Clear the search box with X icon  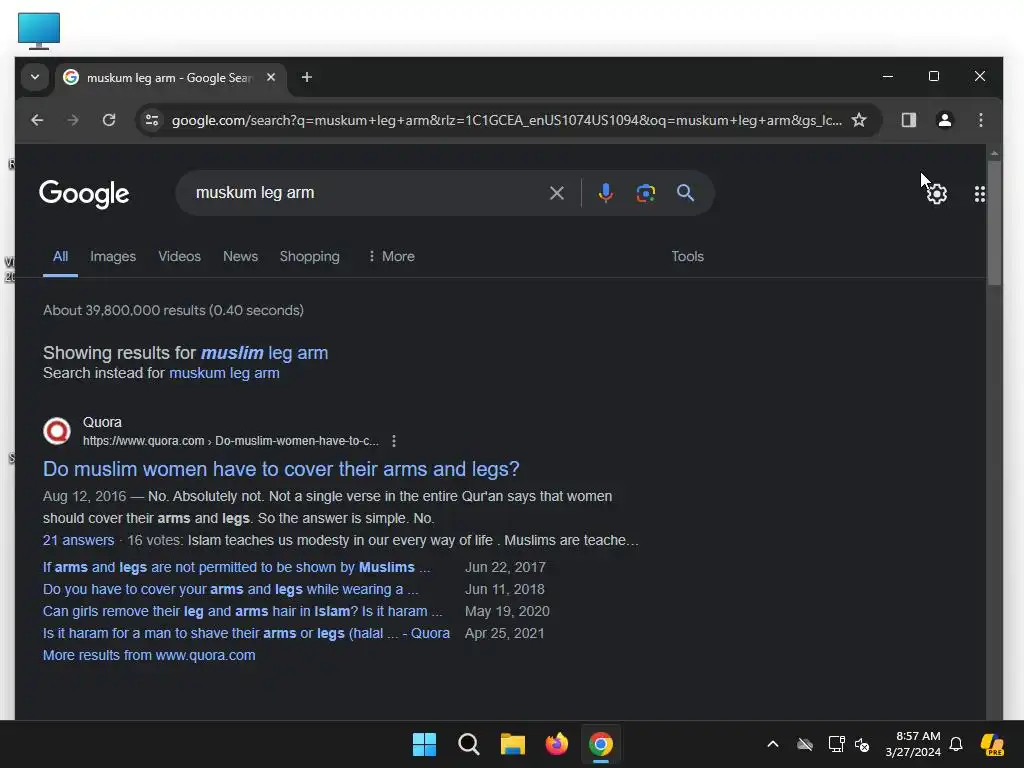pos(556,193)
